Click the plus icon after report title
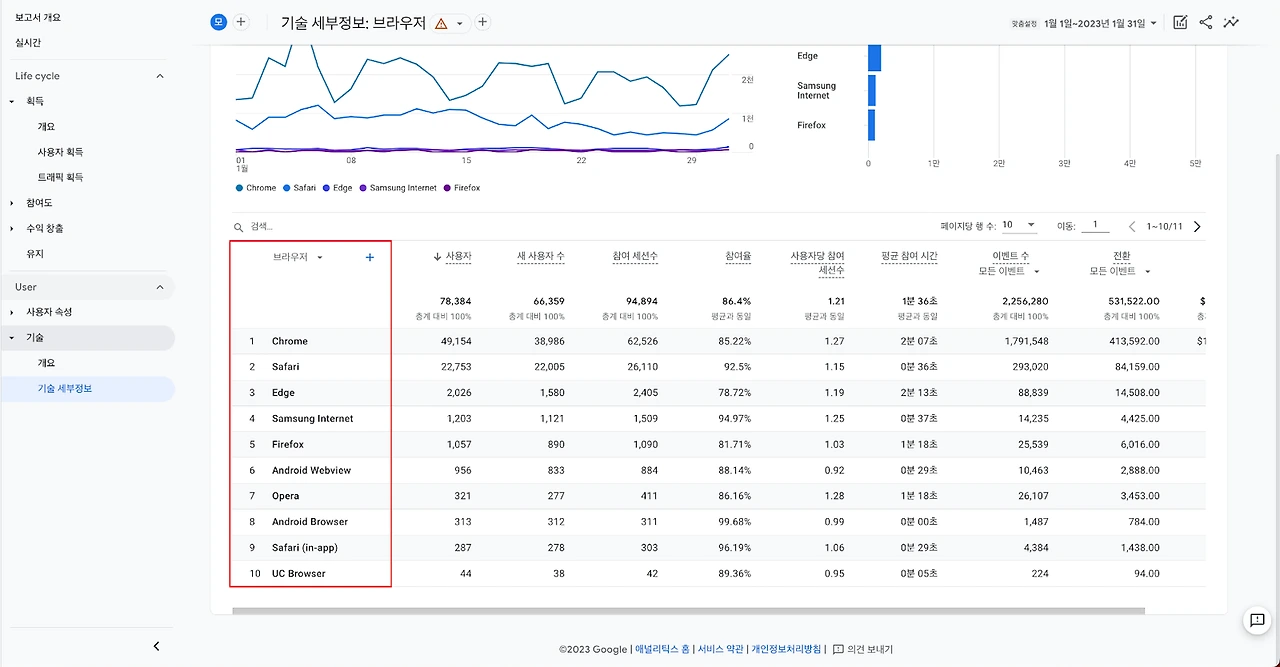 pyautogui.click(x=482, y=22)
